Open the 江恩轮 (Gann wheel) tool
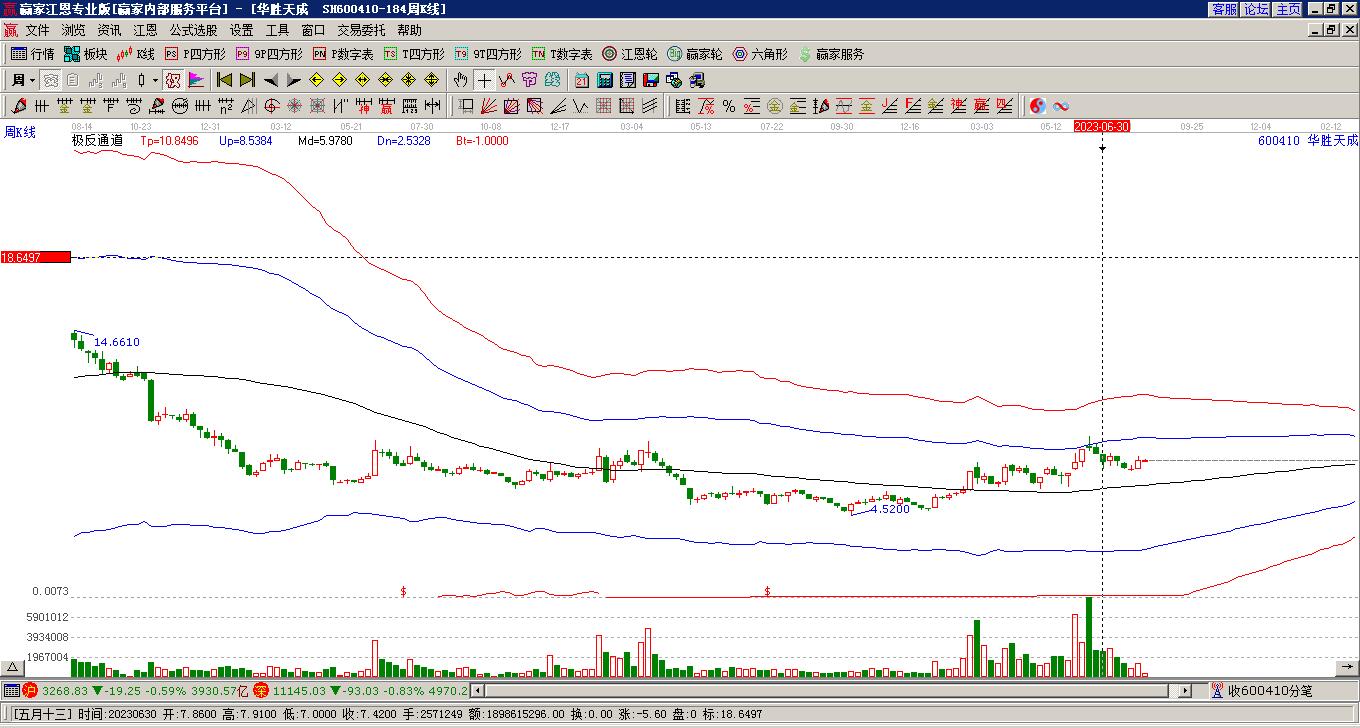1360x728 pixels. pyautogui.click(x=629, y=54)
